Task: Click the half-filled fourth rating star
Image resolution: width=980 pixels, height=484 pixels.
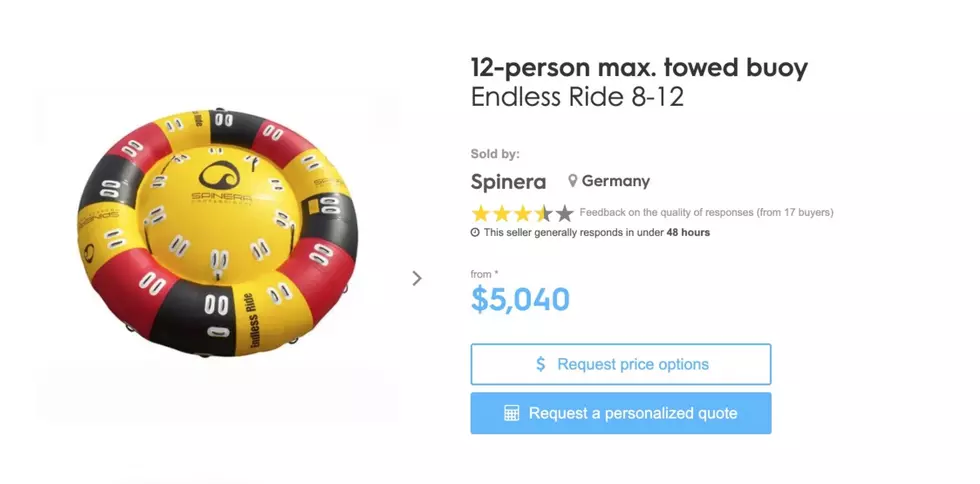Action: point(544,214)
